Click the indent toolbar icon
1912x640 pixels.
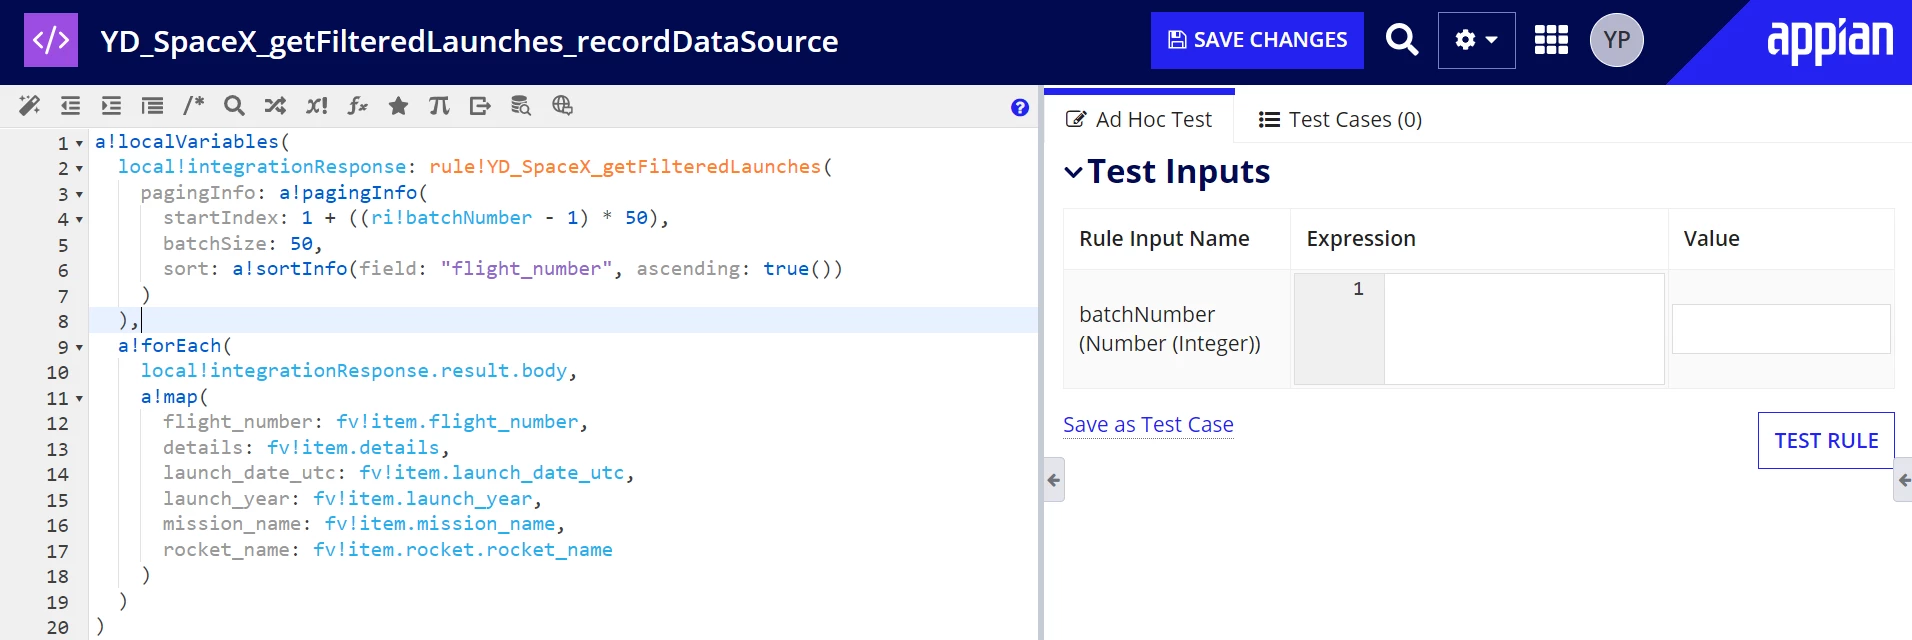(111, 105)
